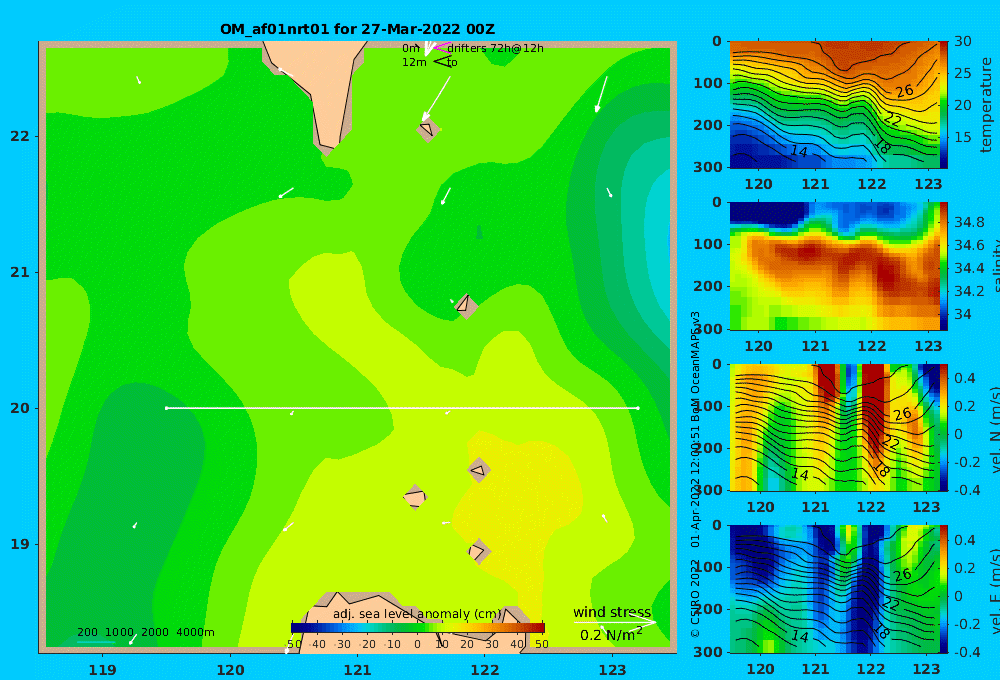This screenshot has height=680, width=1000.
Task: Click the sea level anomaly colorbar
Action: click(418, 628)
